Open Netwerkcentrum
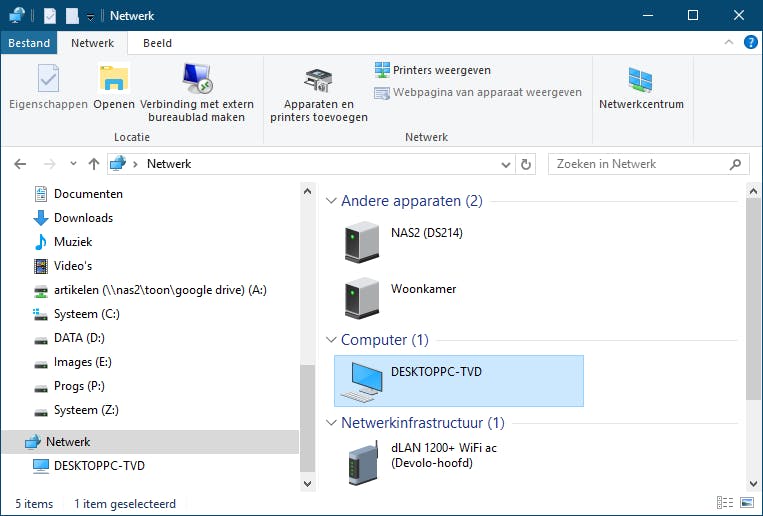 (641, 88)
